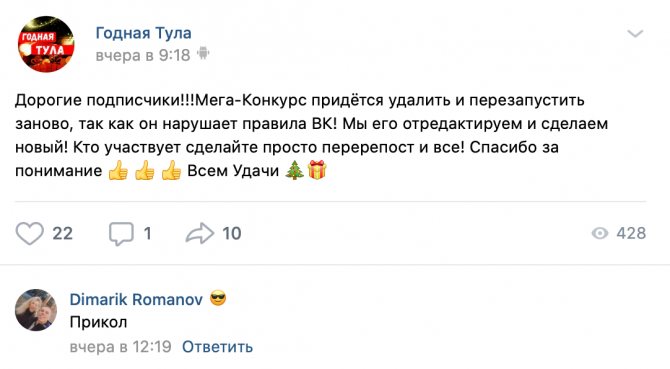This screenshot has height=369, width=670.
Task: Click the comment timestamp вчера в 12:19
Action: click(120, 347)
